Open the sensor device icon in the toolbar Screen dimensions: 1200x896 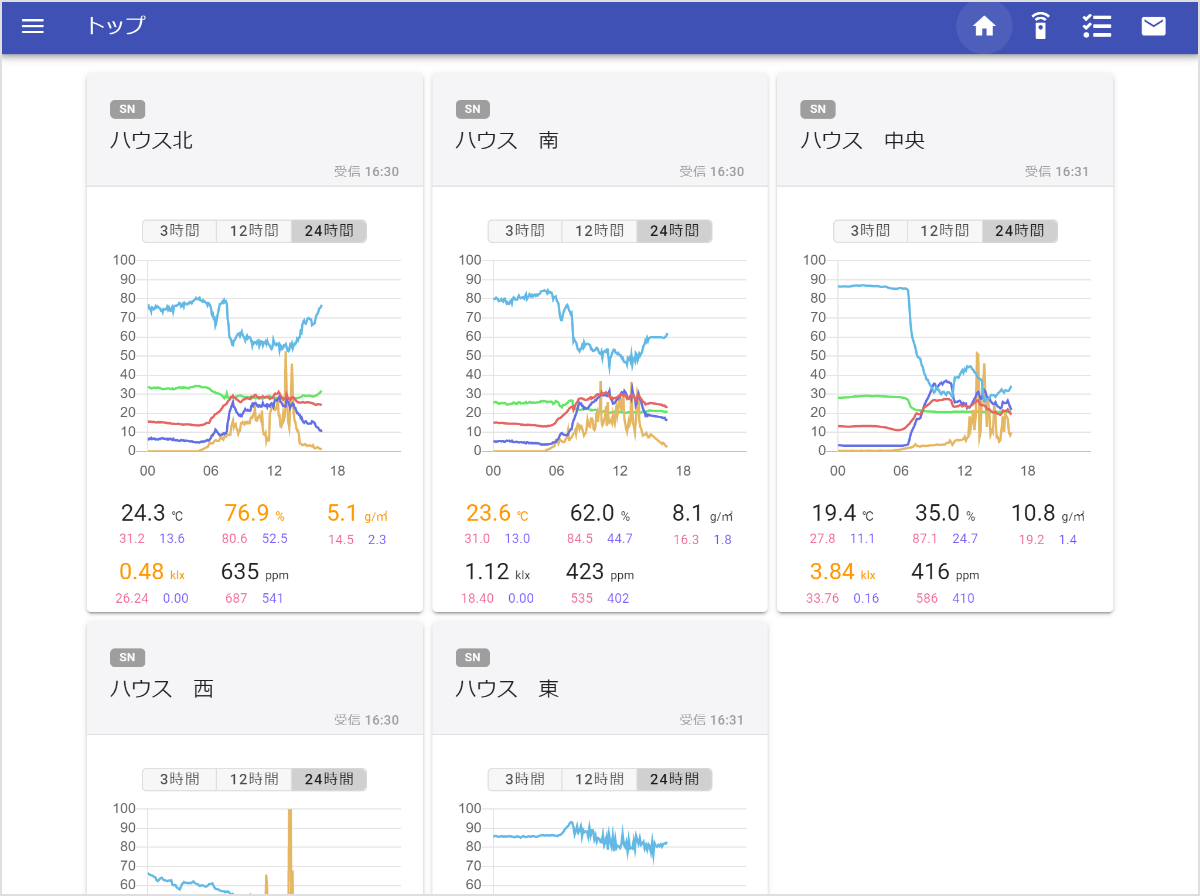tap(1040, 27)
